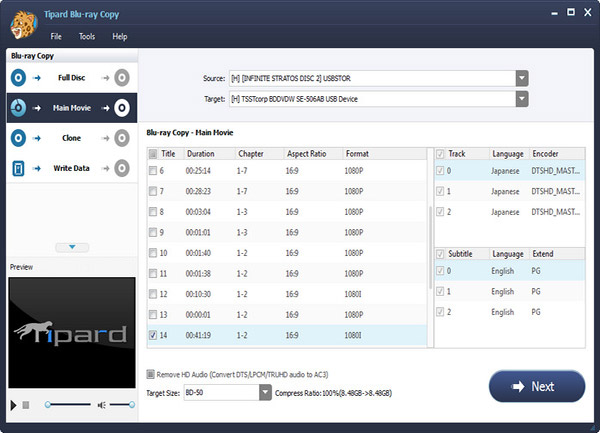Viewport: 600px width, 433px height.
Task: Expand more modes with the down arrow
Action: [x=70, y=246]
